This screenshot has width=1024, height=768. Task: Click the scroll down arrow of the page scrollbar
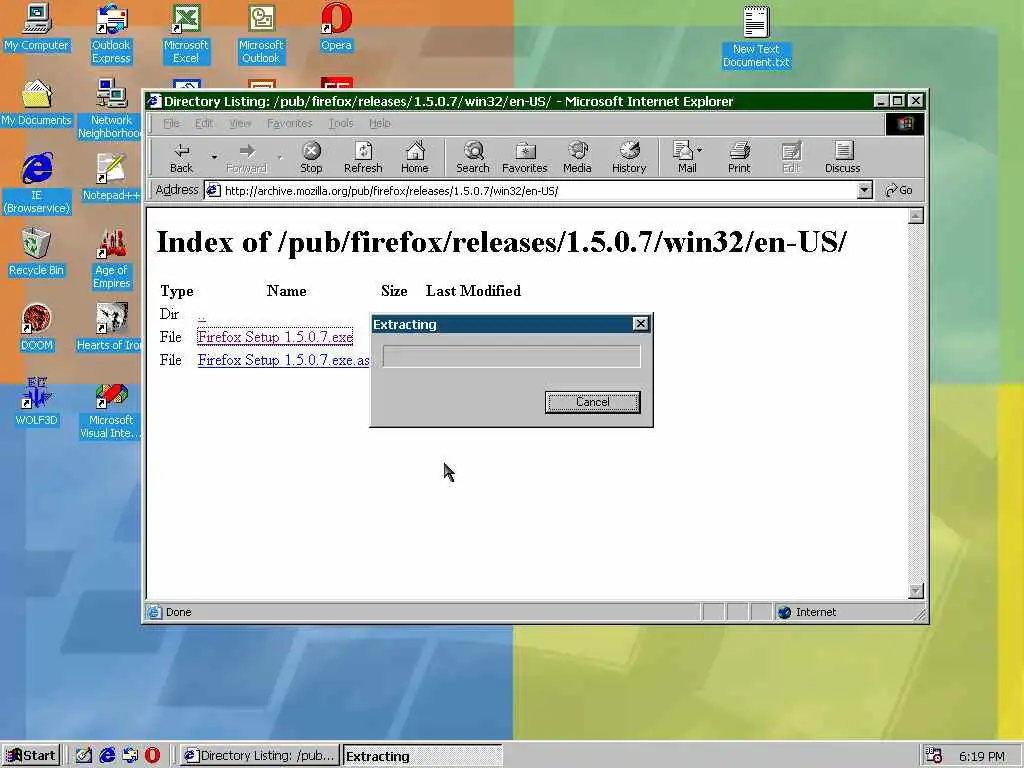[x=916, y=590]
